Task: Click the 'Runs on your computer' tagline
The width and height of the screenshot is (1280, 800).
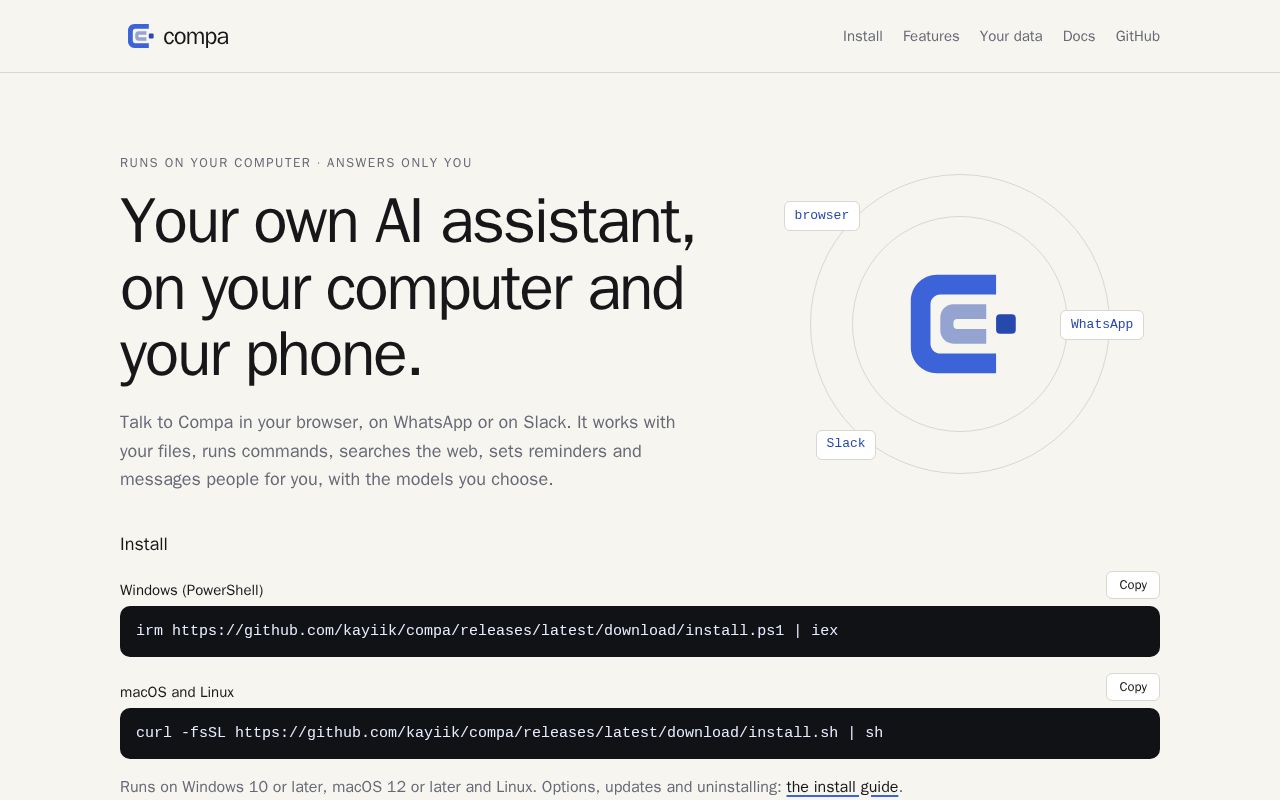Action: pyautogui.click(x=296, y=163)
